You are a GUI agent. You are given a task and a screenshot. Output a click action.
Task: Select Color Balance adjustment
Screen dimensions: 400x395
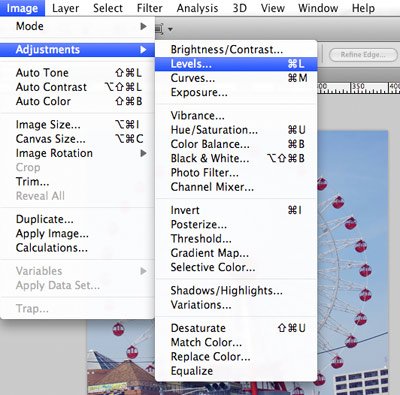coord(236,144)
